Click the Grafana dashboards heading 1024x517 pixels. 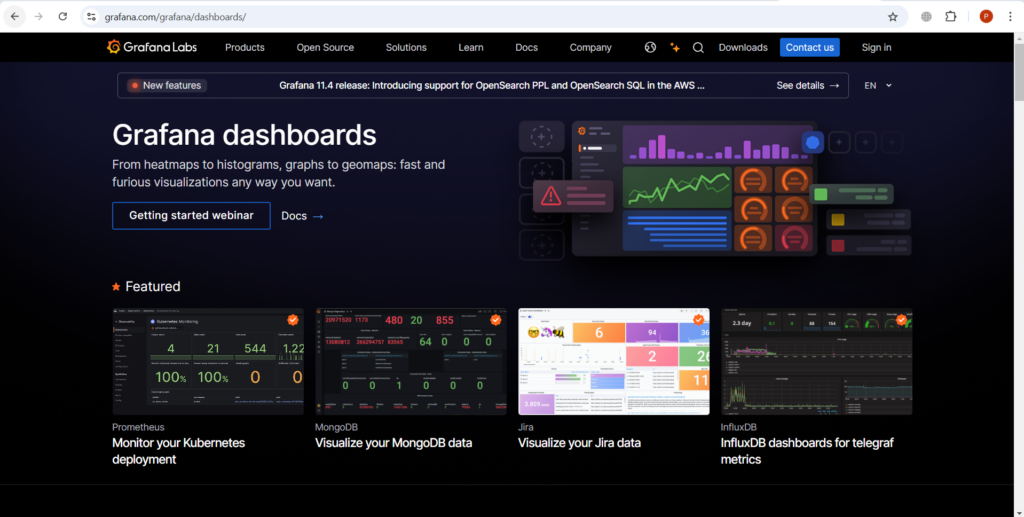click(244, 135)
